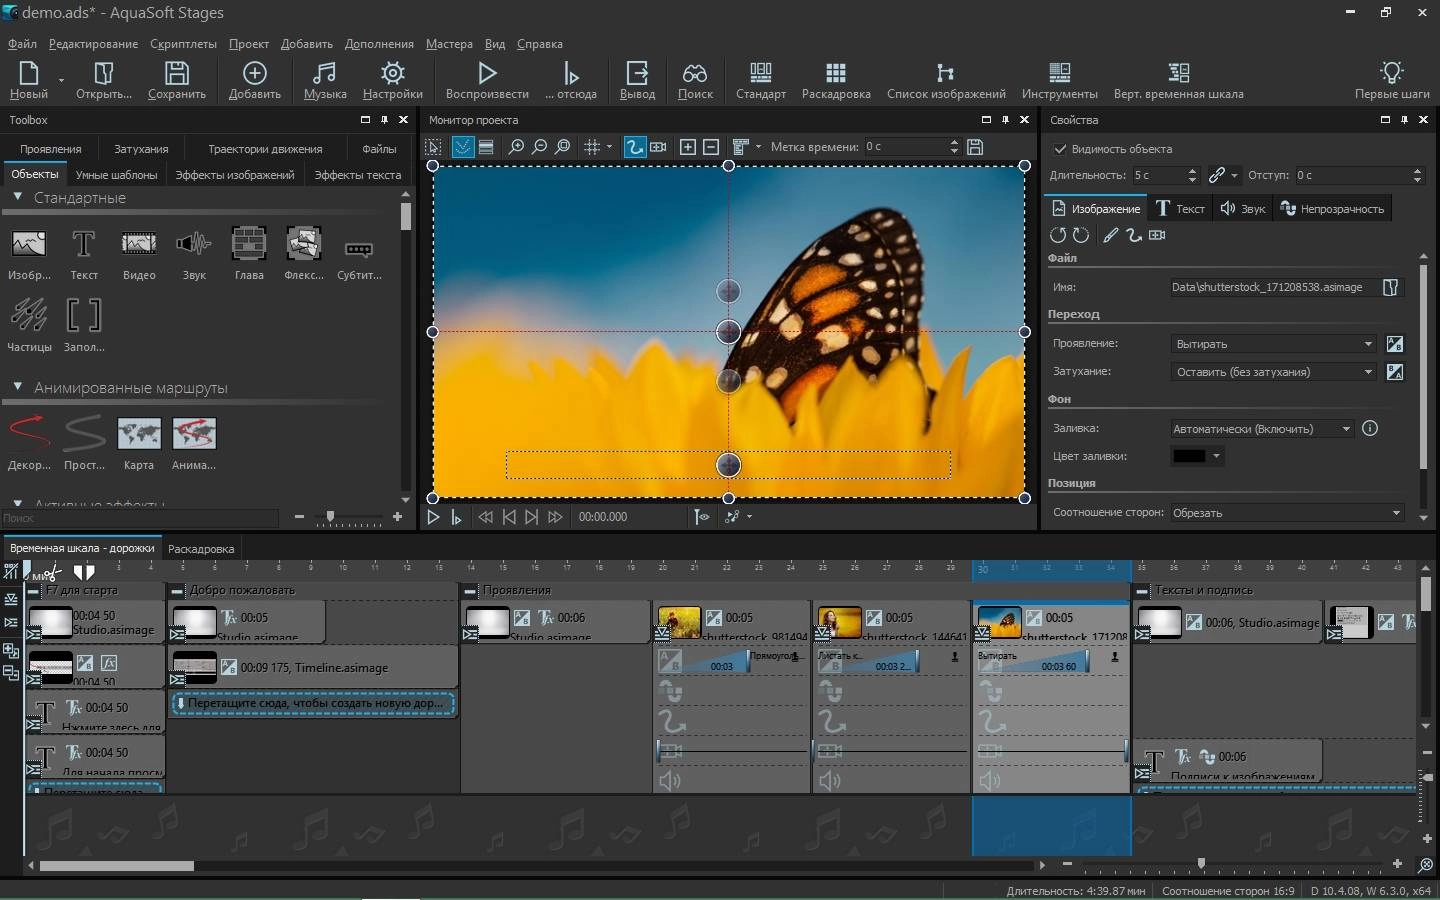This screenshot has height=900, width=1440.
Task: Open the Заливка dropdown
Action: (1263, 428)
